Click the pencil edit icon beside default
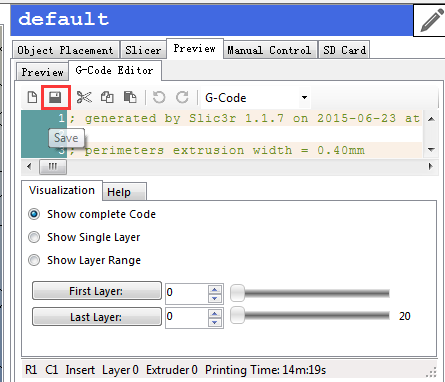This screenshot has width=445, height=382. (x=432, y=21)
